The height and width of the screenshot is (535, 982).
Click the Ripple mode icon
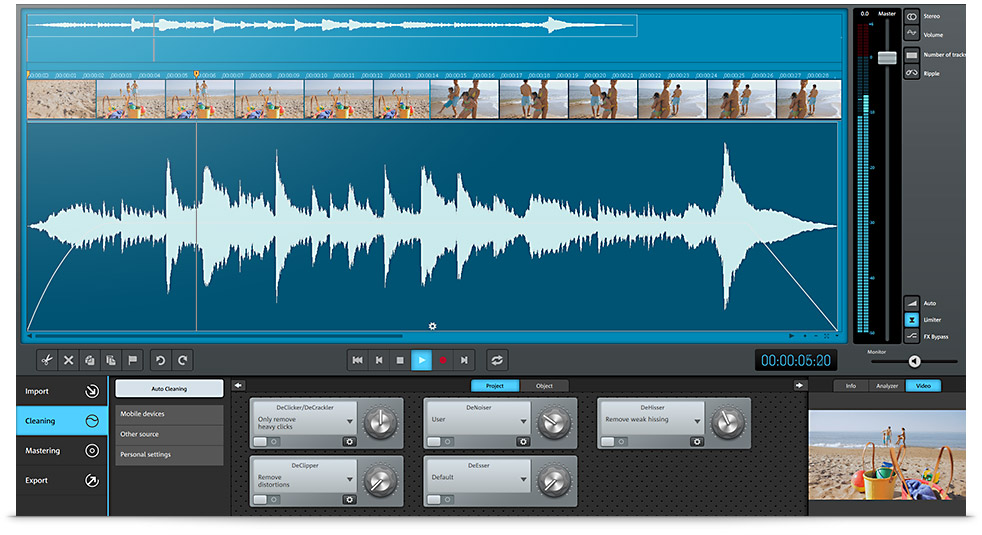point(911,72)
